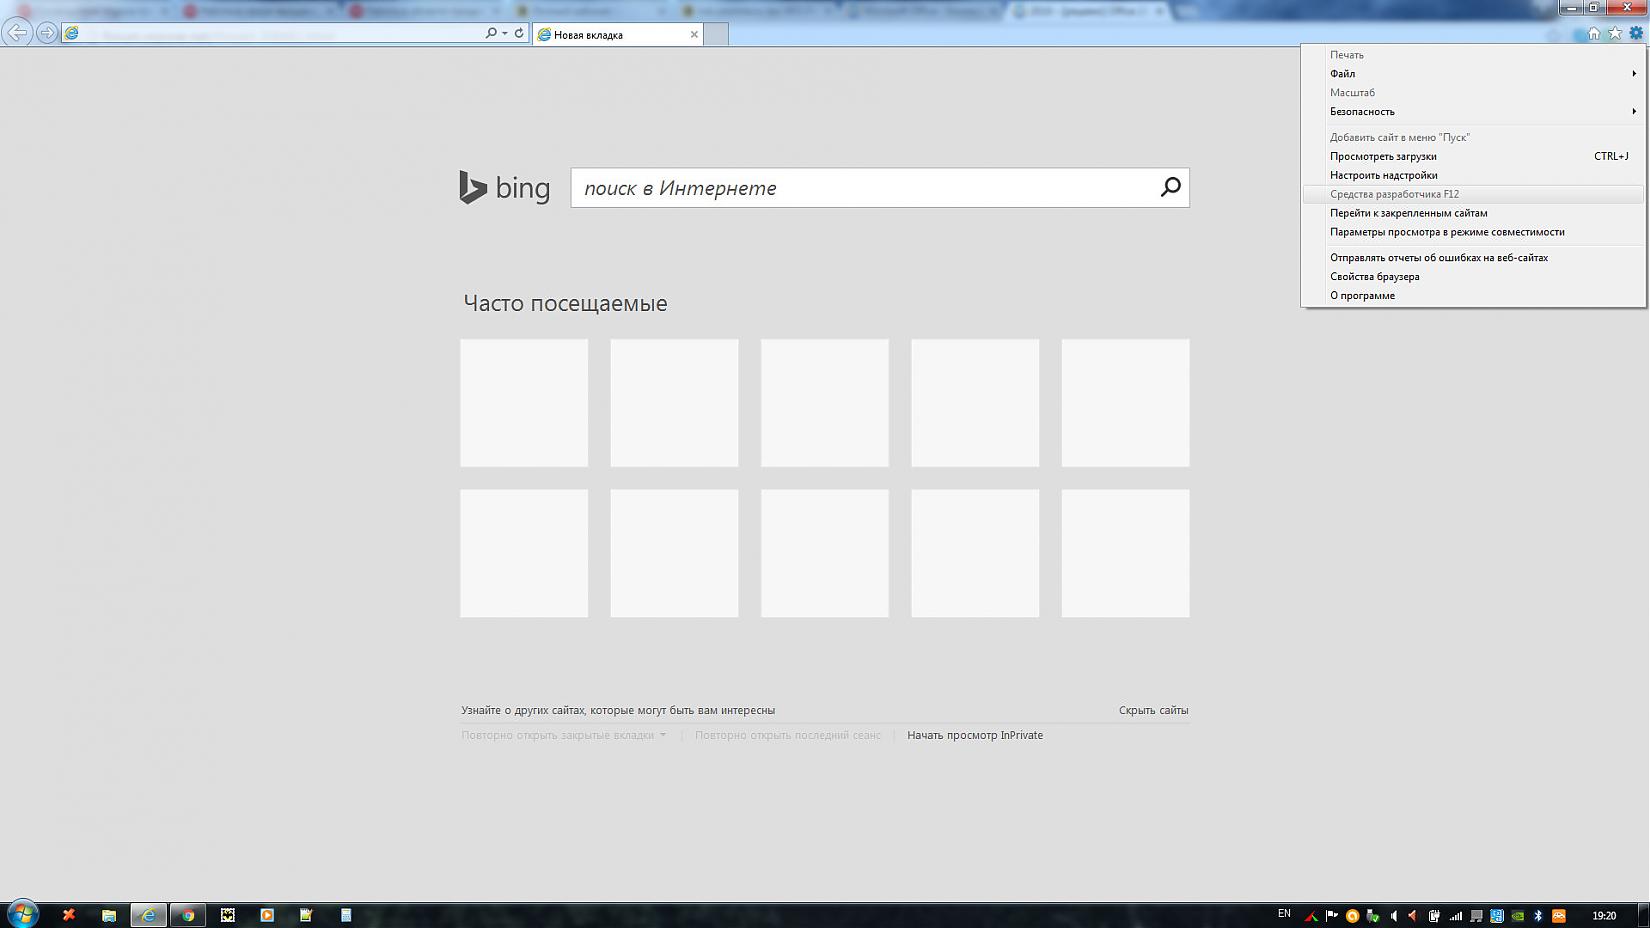Open Windows Explorer folder from taskbar

click(x=109, y=915)
